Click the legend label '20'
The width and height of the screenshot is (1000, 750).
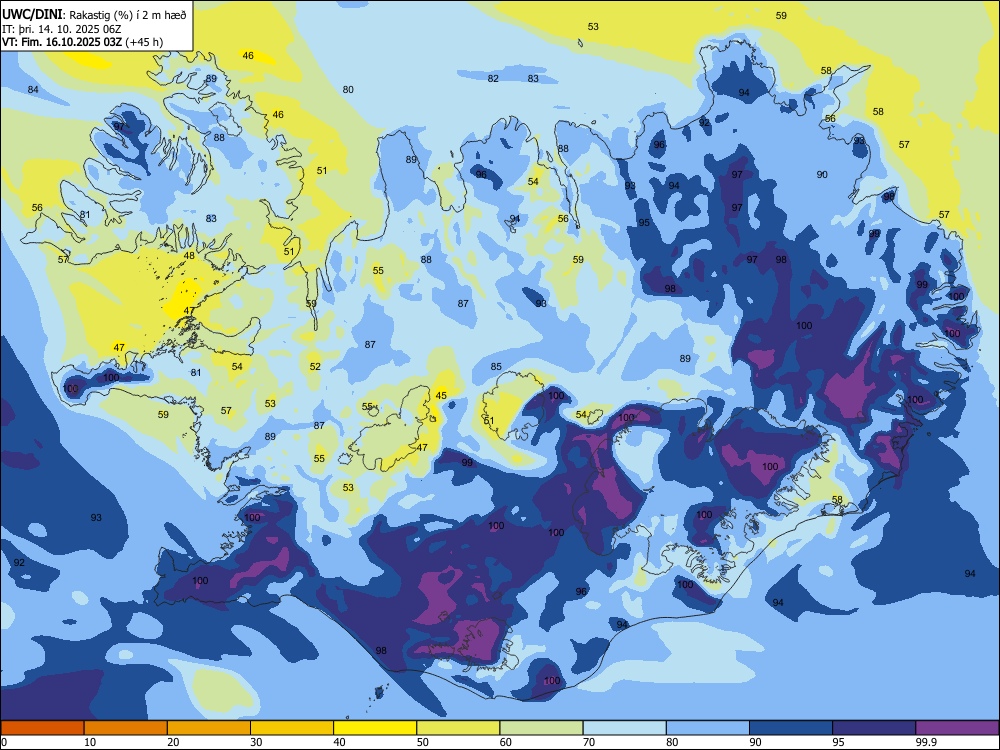(173, 742)
